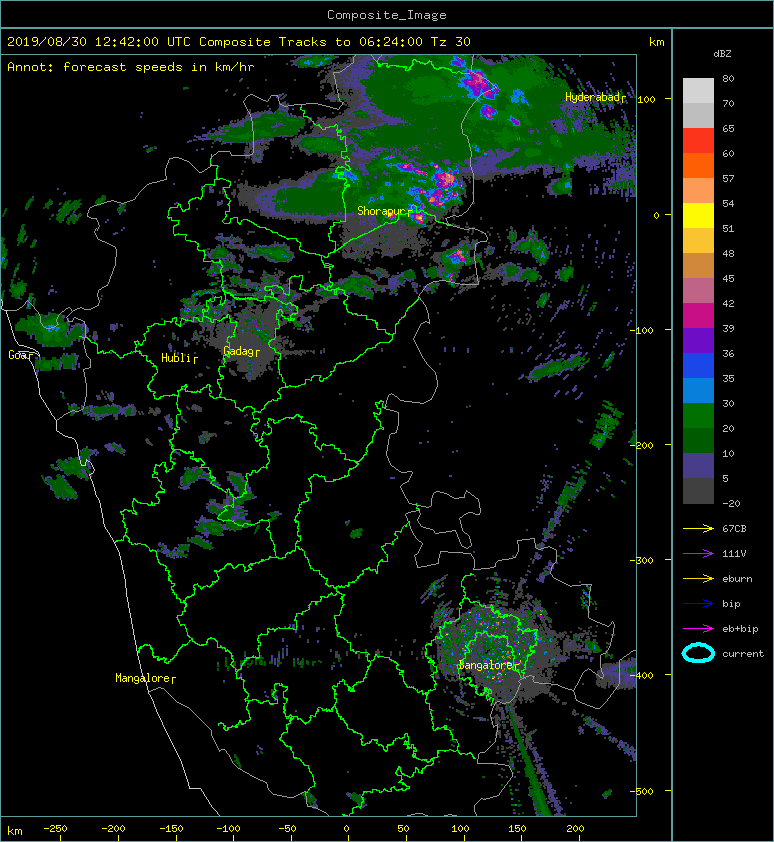Select the Hyderabad city label on the map
The image size is (774, 842).
click(595, 97)
